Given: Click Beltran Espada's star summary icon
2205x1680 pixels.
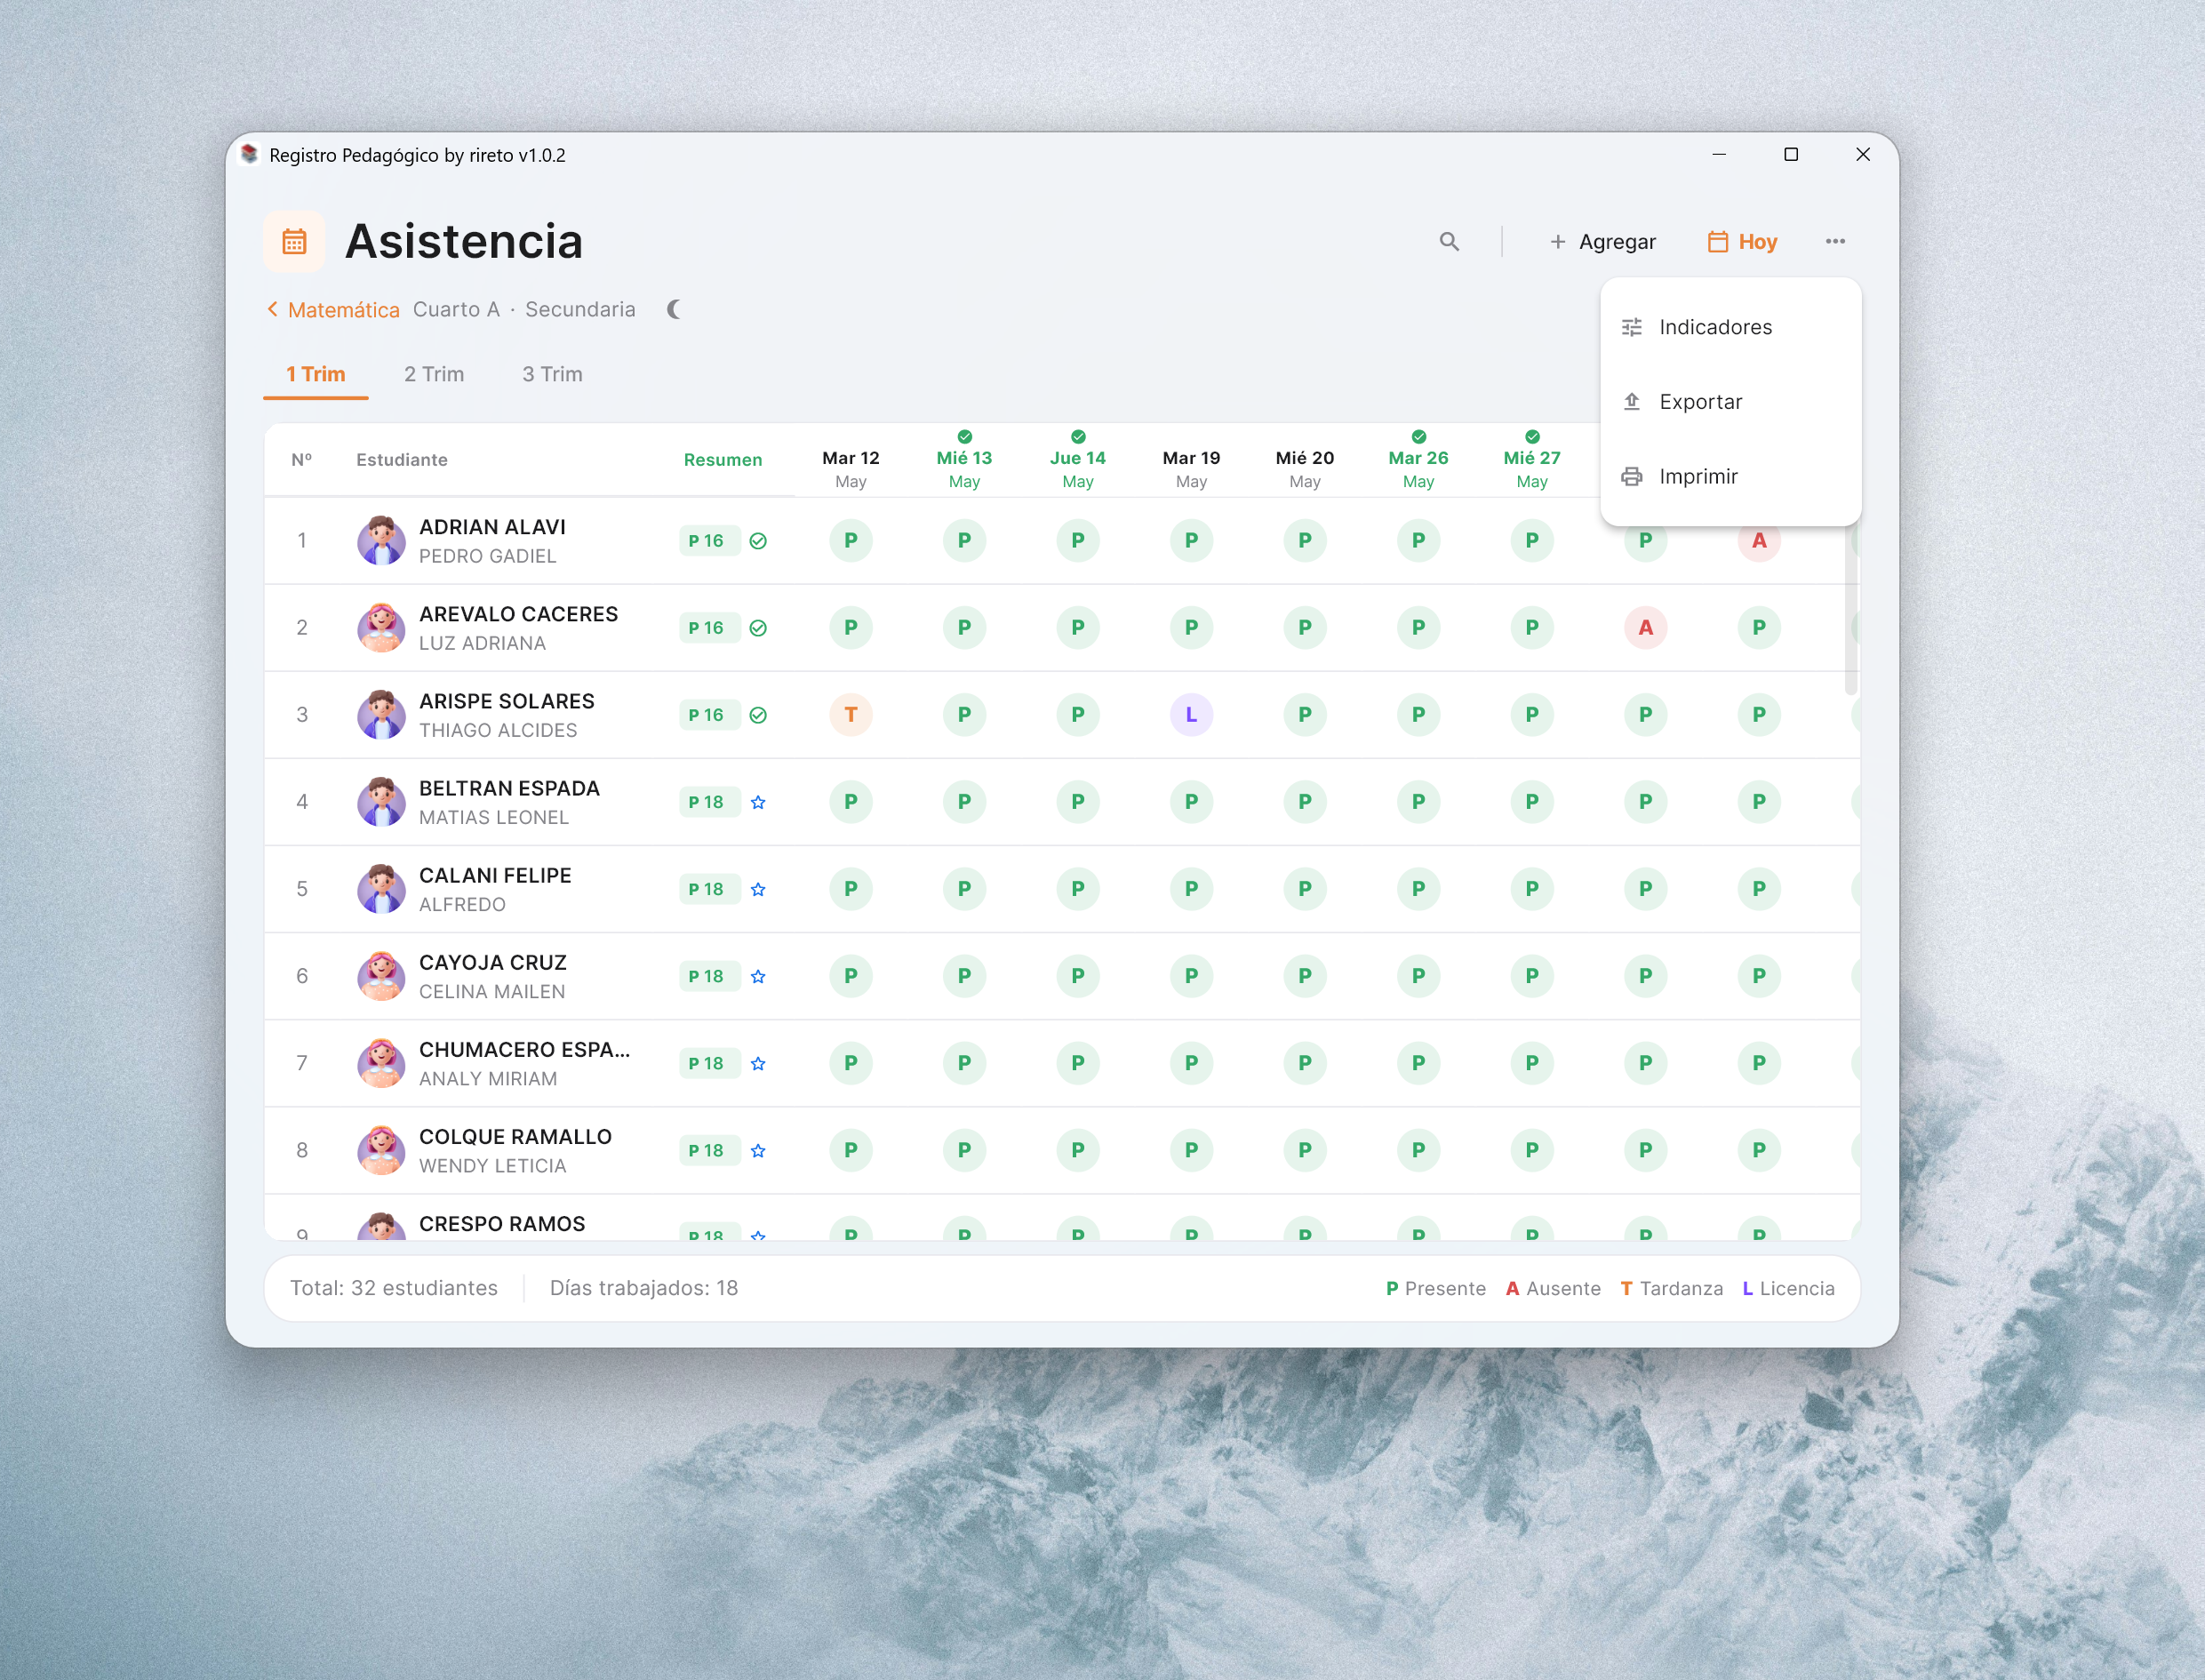Looking at the screenshot, I should pyautogui.click(x=758, y=802).
